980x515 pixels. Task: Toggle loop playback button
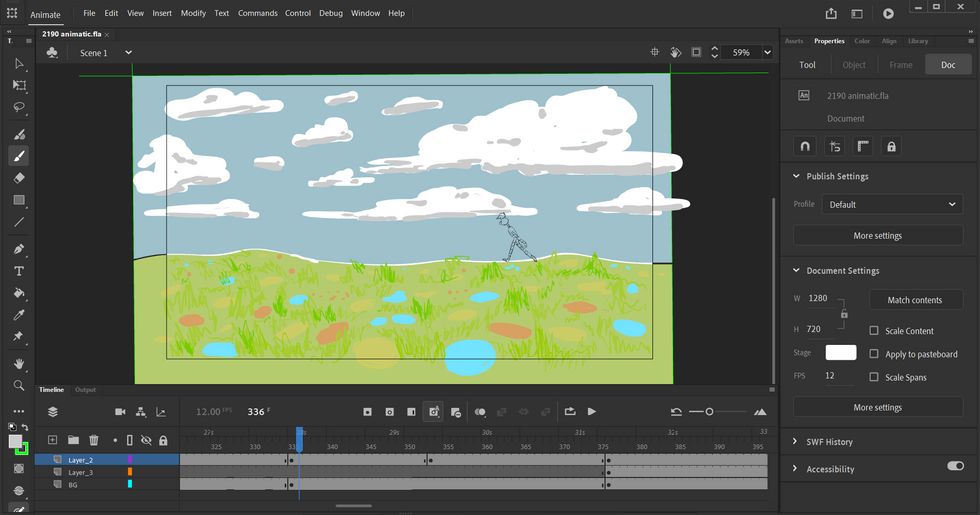click(x=569, y=412)
